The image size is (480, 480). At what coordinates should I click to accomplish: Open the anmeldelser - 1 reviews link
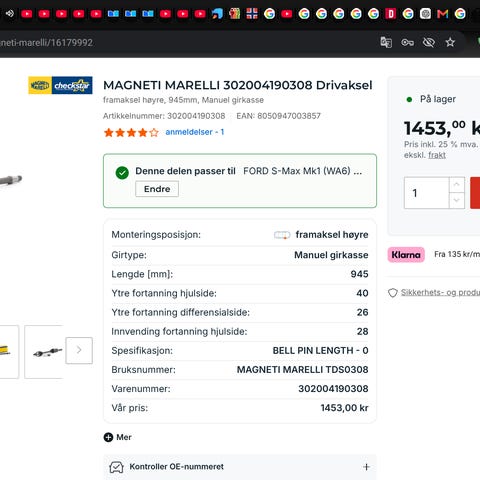click(195, 132)
